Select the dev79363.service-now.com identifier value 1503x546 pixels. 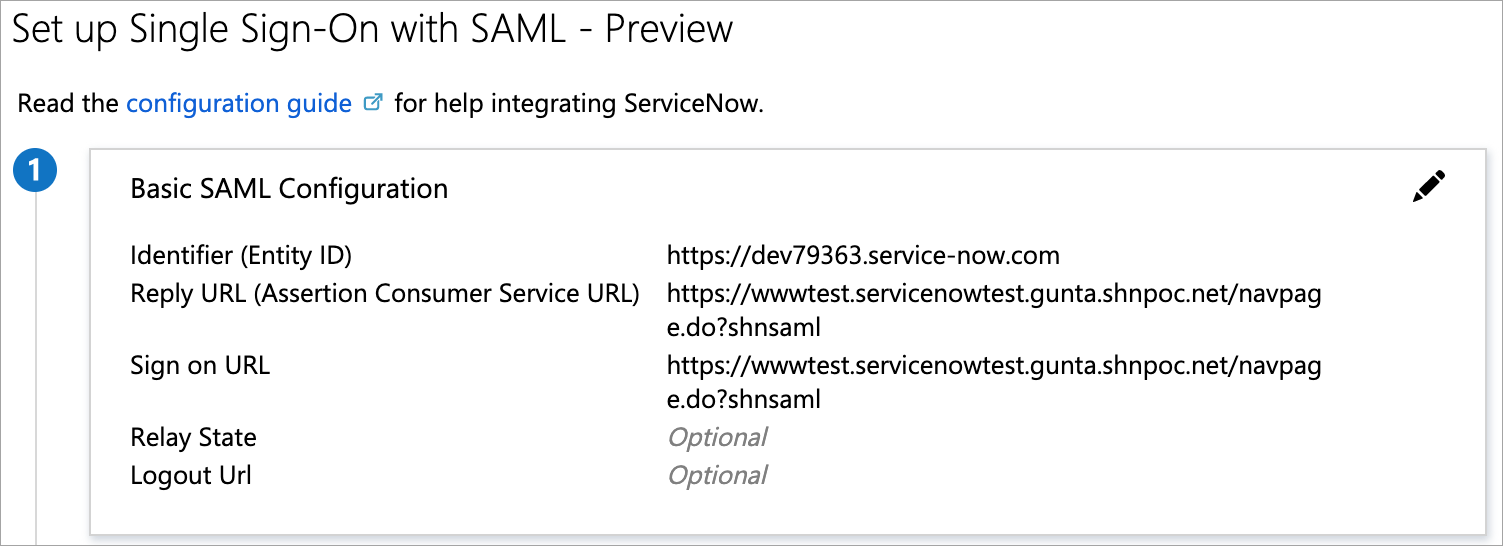click(863, 255)
